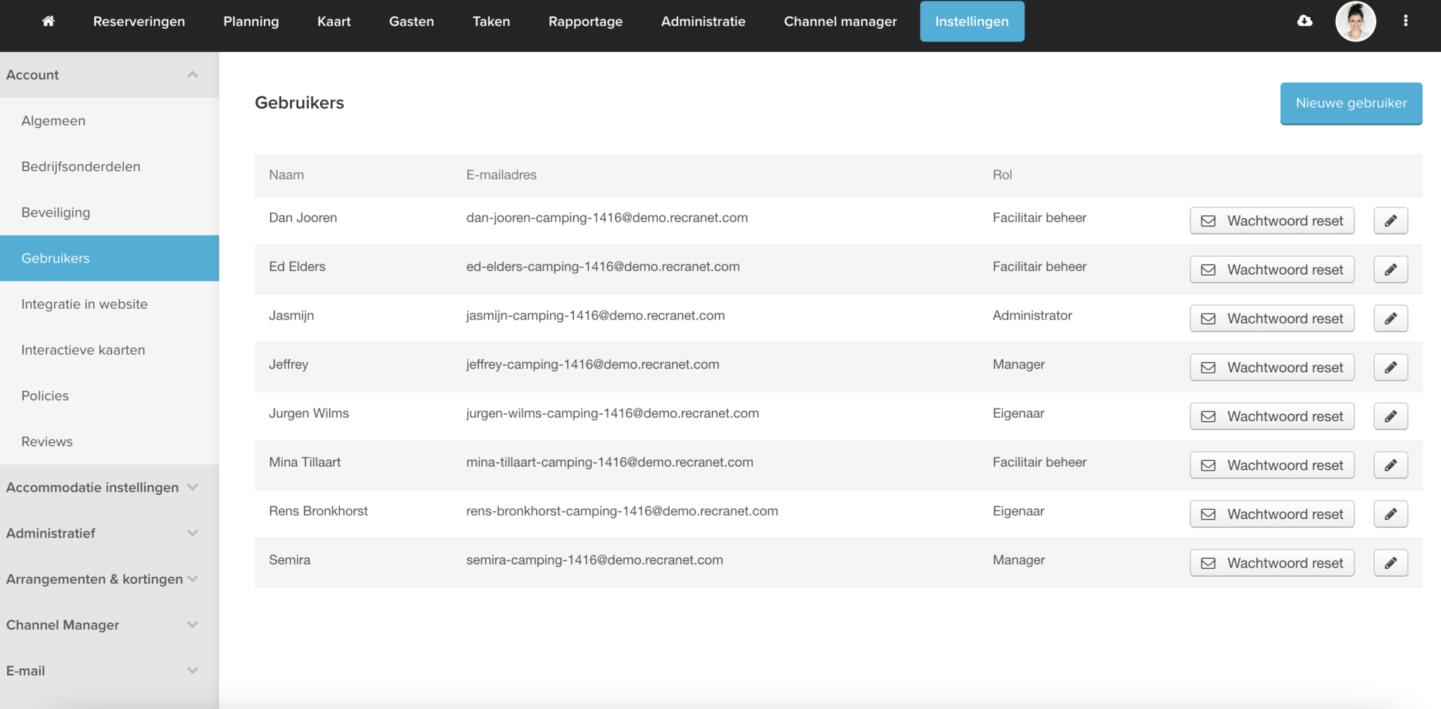
Task: Click the cloud download icon
Action: (1304, 21)
